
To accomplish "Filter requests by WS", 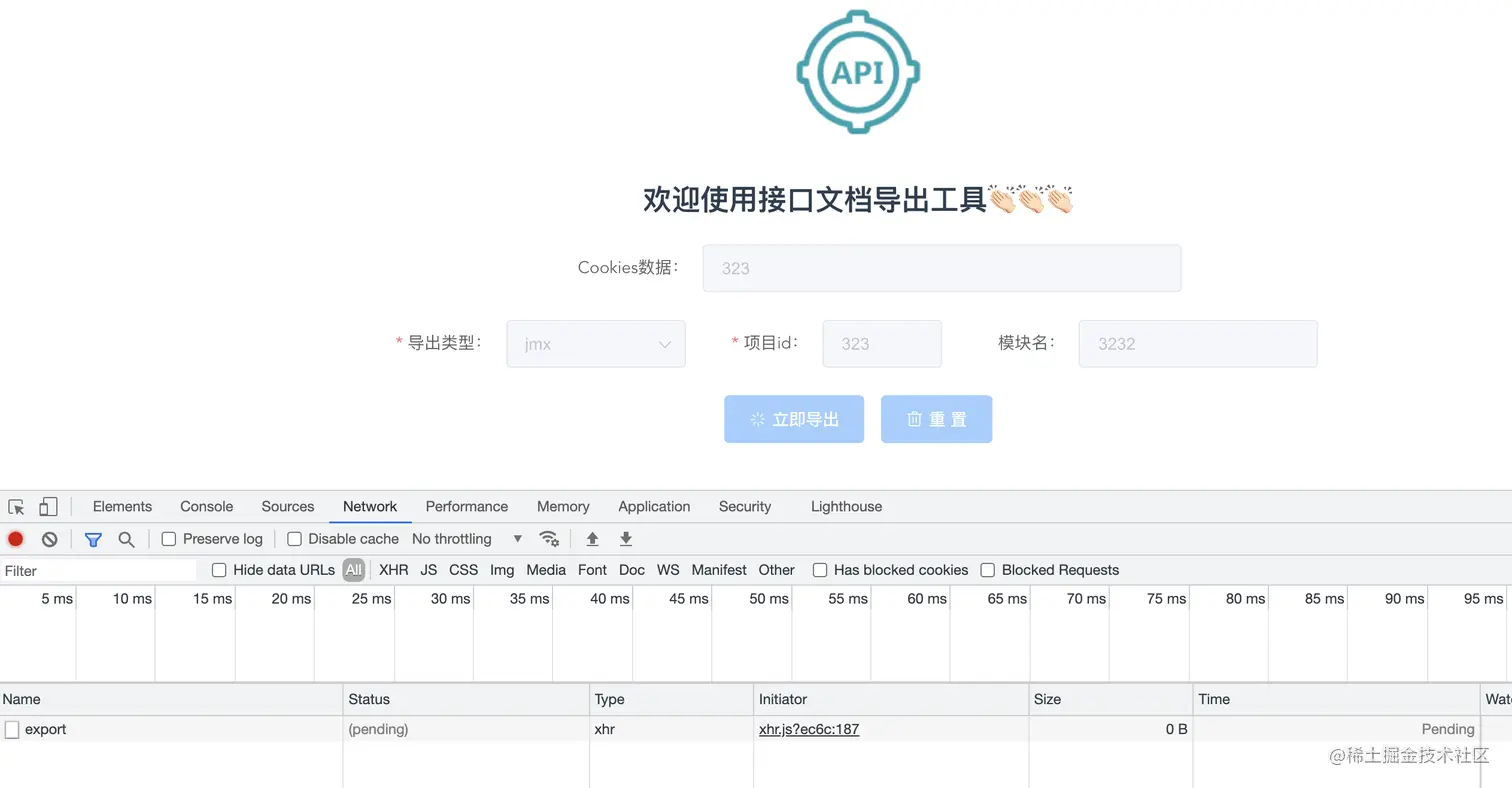I will coord(668,570).
